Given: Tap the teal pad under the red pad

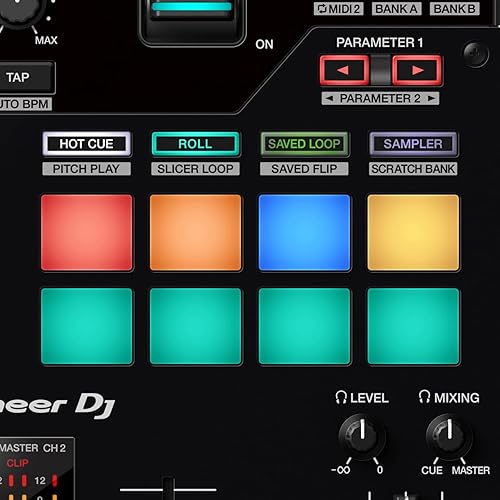Looking at the screenshot, I should tap(87, 326).
